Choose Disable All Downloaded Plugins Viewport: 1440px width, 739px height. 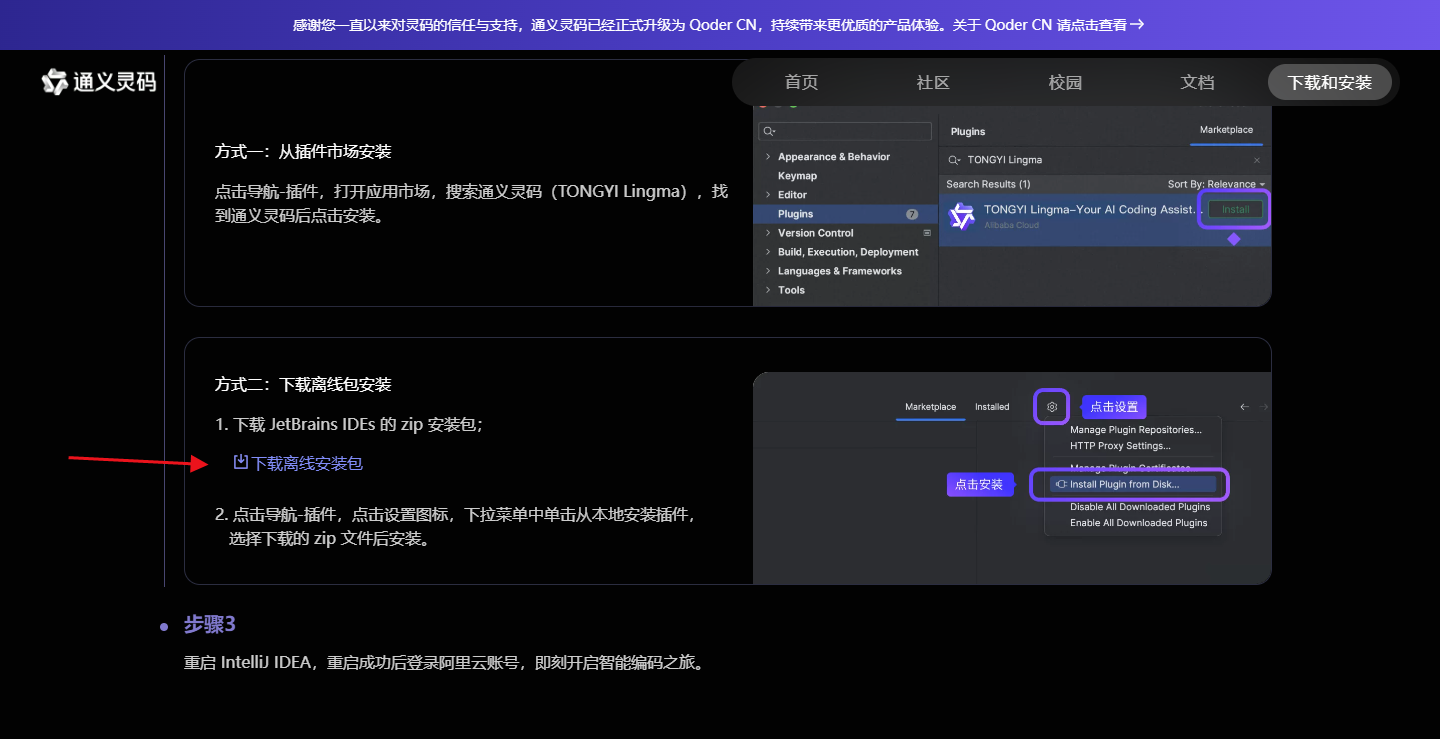(1140, 507)
